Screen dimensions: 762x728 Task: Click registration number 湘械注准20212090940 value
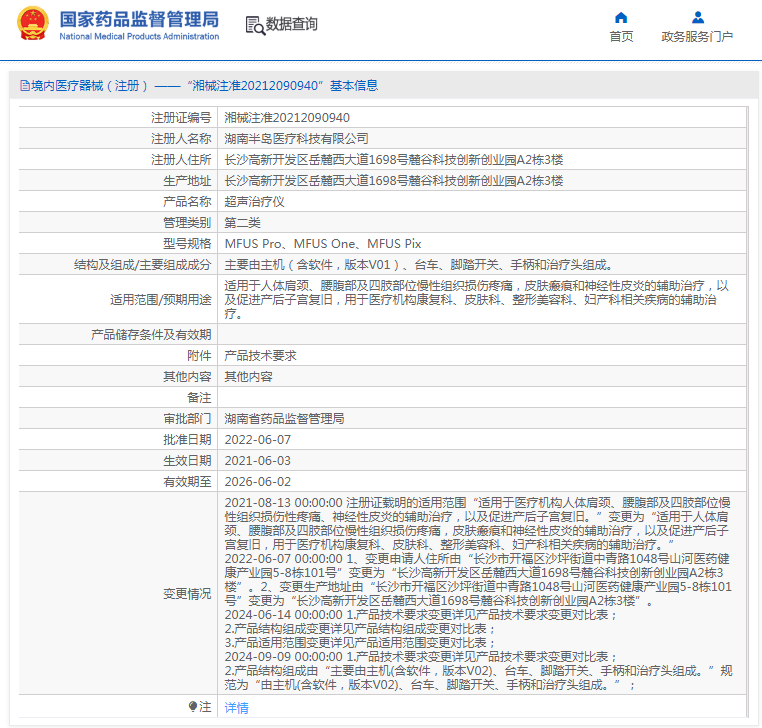click(286, 117)
